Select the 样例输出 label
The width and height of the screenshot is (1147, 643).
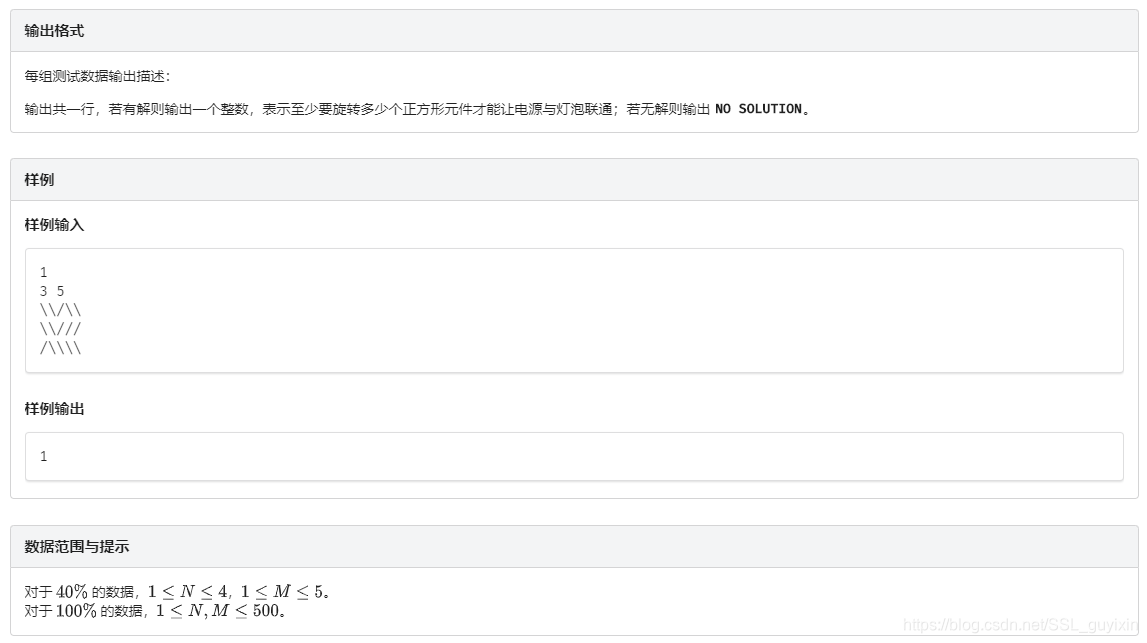click(x=55, y=409)
